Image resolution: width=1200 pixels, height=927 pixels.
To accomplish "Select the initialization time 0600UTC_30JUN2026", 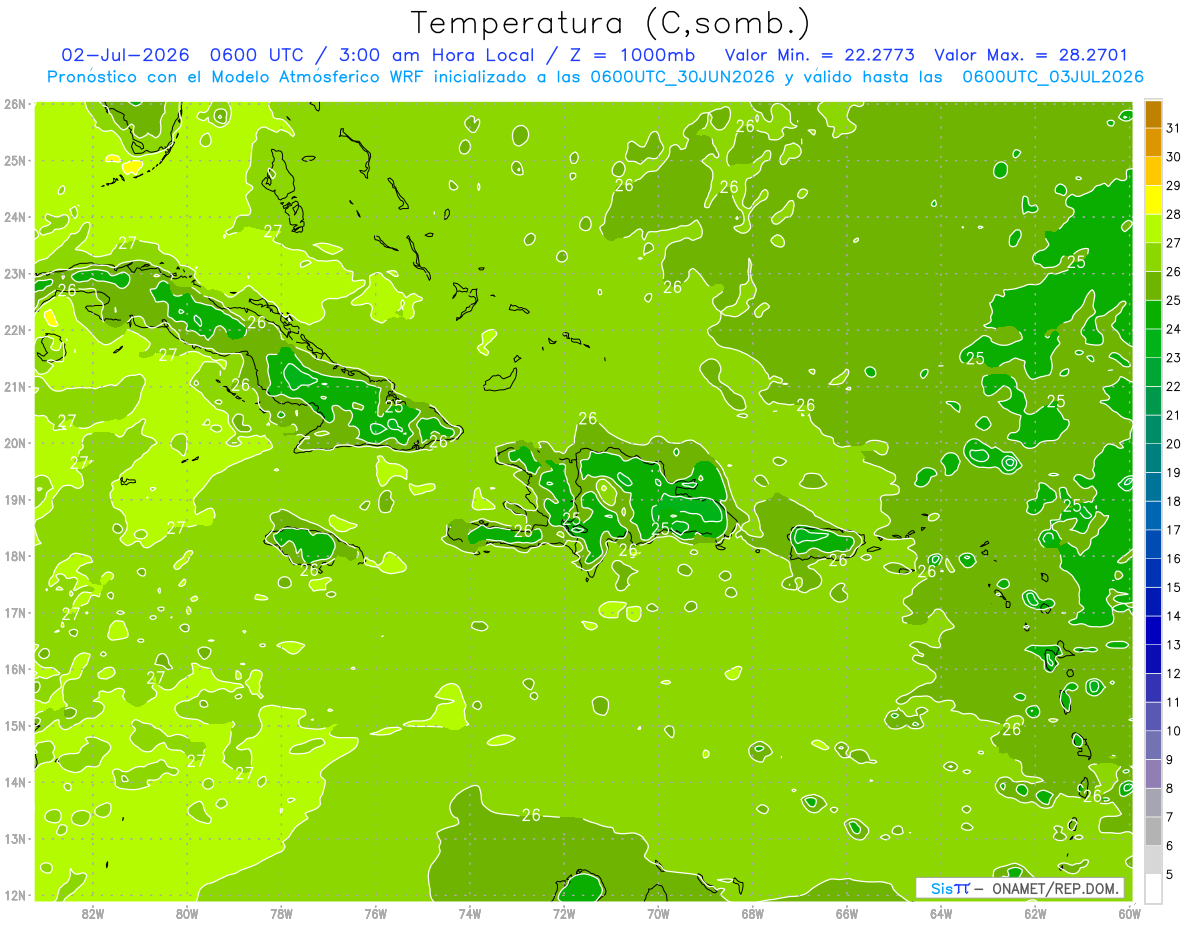I will 683,77.
